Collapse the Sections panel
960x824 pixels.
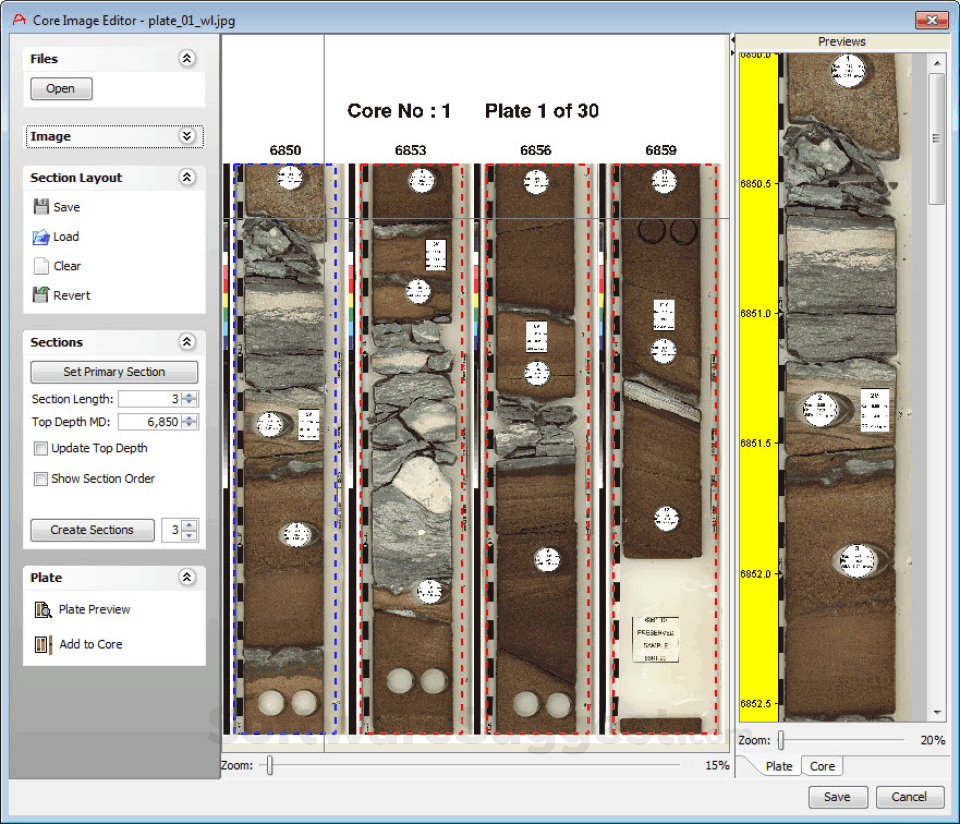pyautogui.click(x=187, y=342)
